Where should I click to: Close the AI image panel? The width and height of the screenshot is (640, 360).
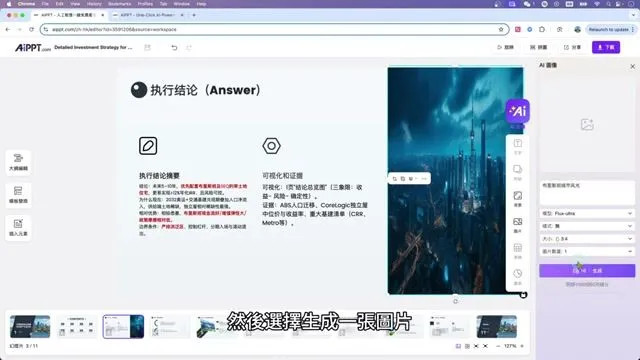coord(632,66)
